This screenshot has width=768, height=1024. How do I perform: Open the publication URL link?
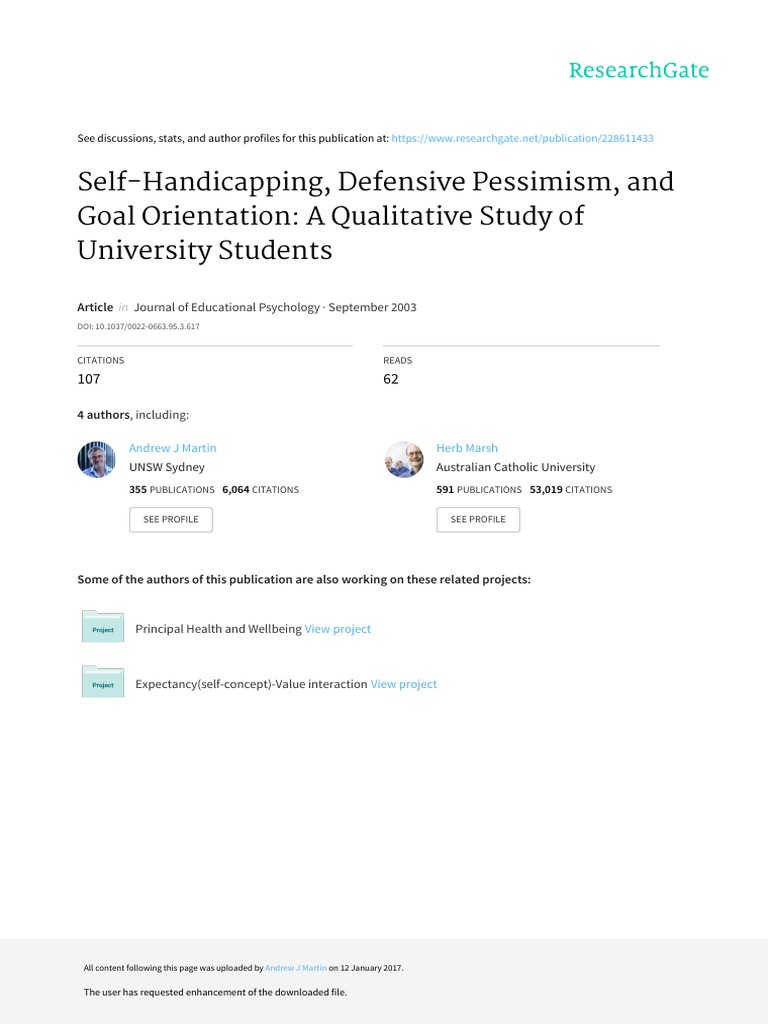coord(522,138)
